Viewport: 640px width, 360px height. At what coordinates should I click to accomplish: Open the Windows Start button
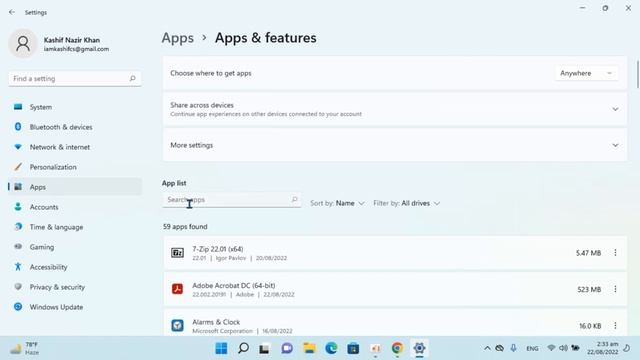(221, 348)
